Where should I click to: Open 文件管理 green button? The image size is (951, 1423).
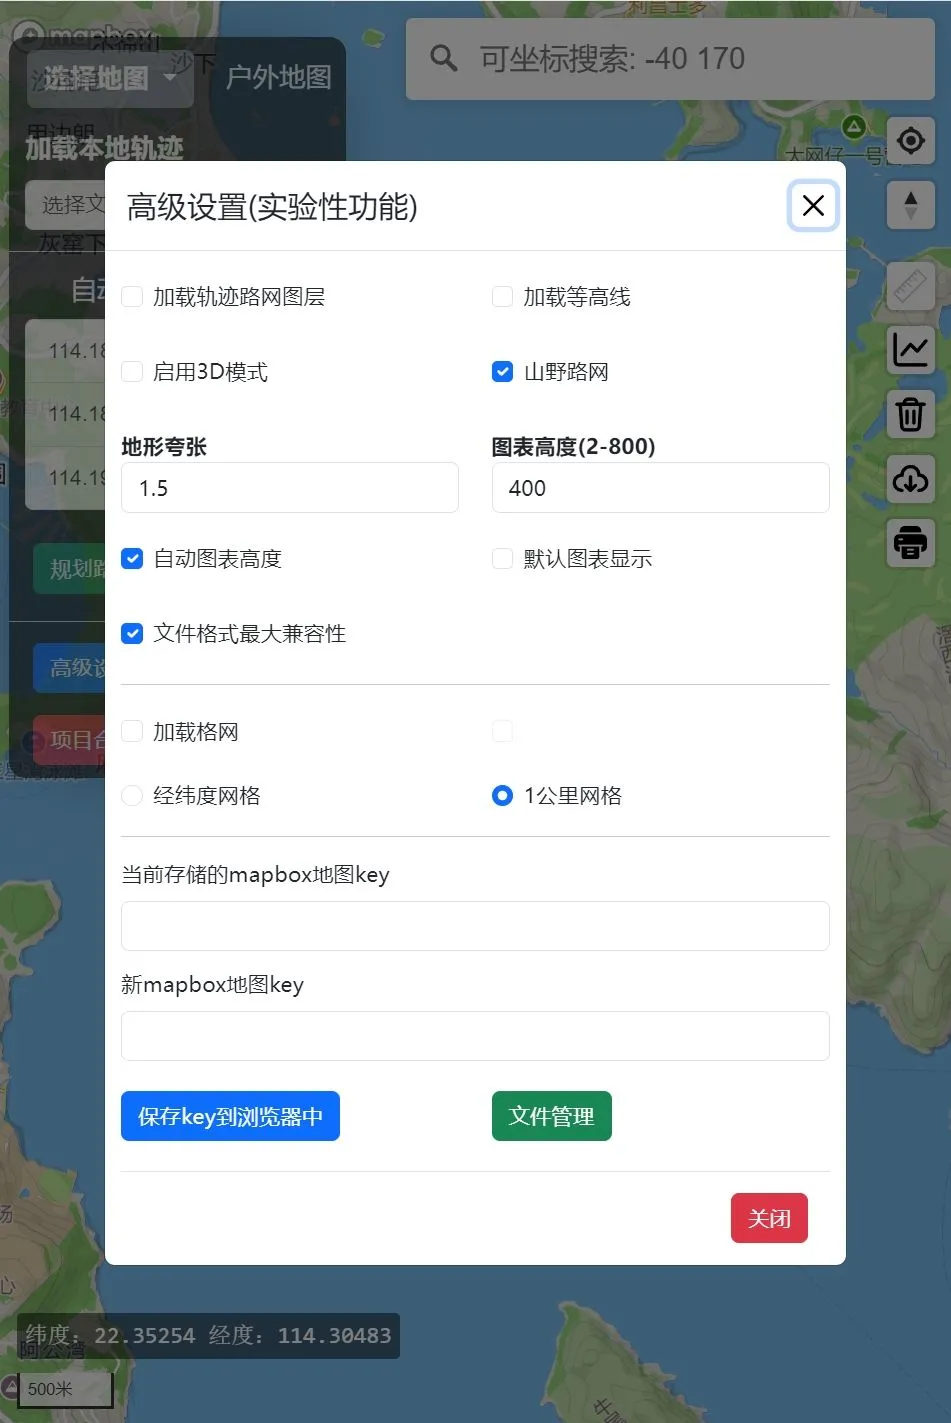[x=551, y=1116]
